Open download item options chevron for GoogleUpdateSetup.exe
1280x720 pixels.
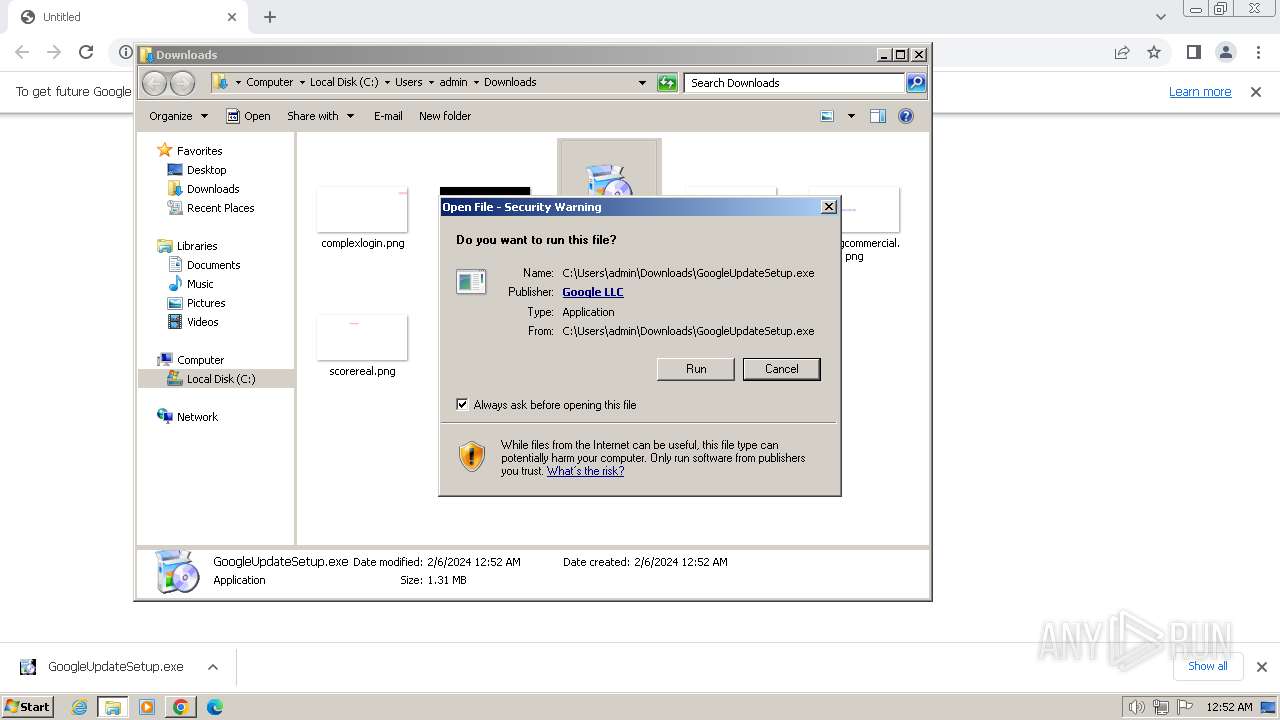[212, 667]
